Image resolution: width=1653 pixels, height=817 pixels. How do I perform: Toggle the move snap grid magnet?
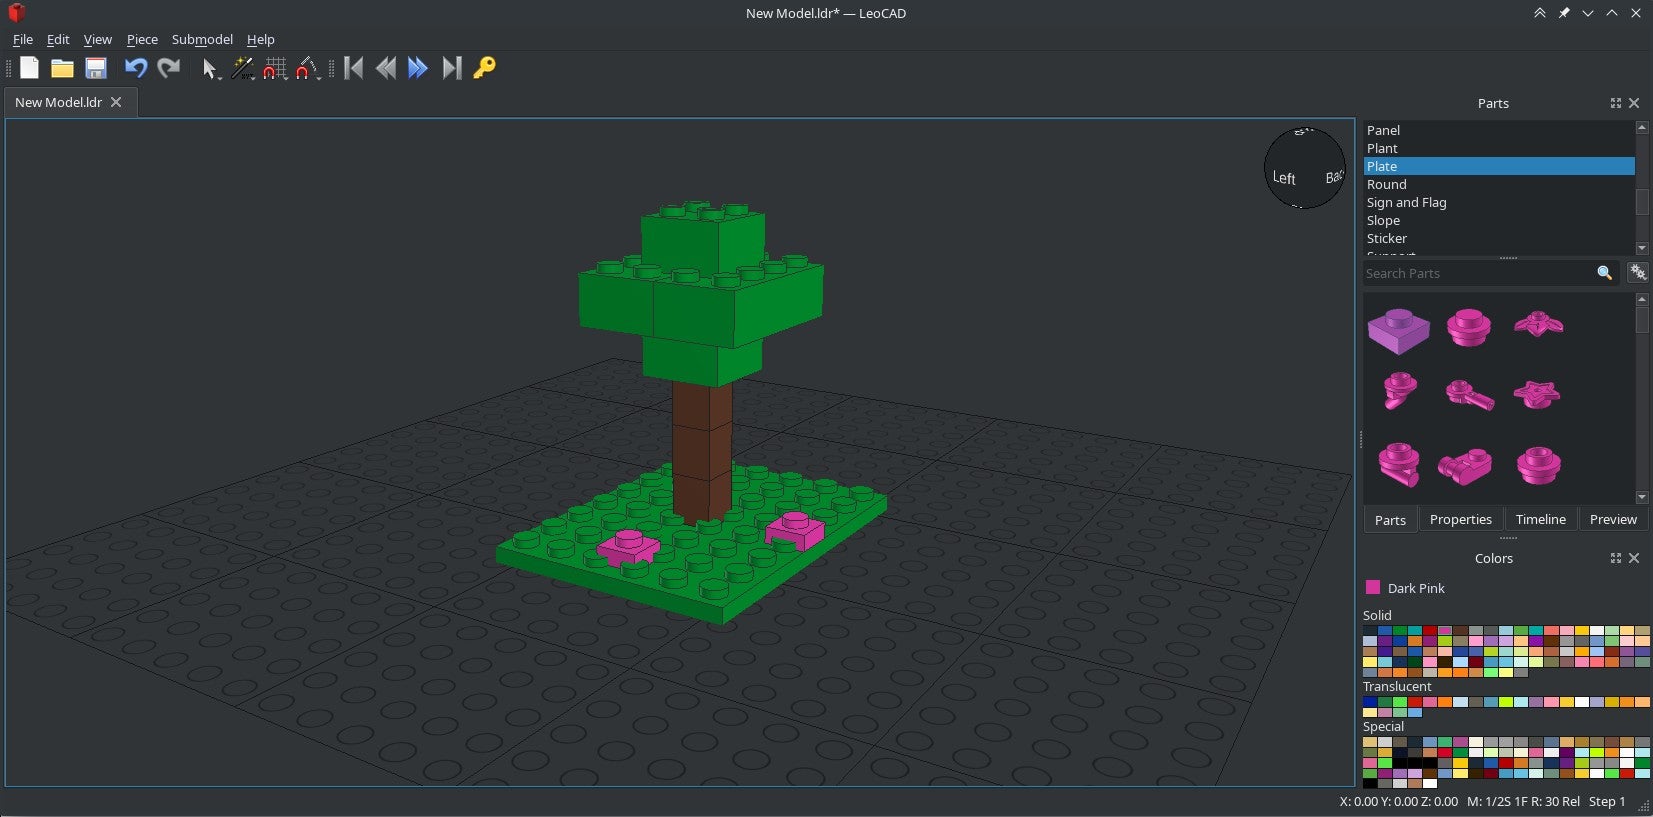coord(275,68)
